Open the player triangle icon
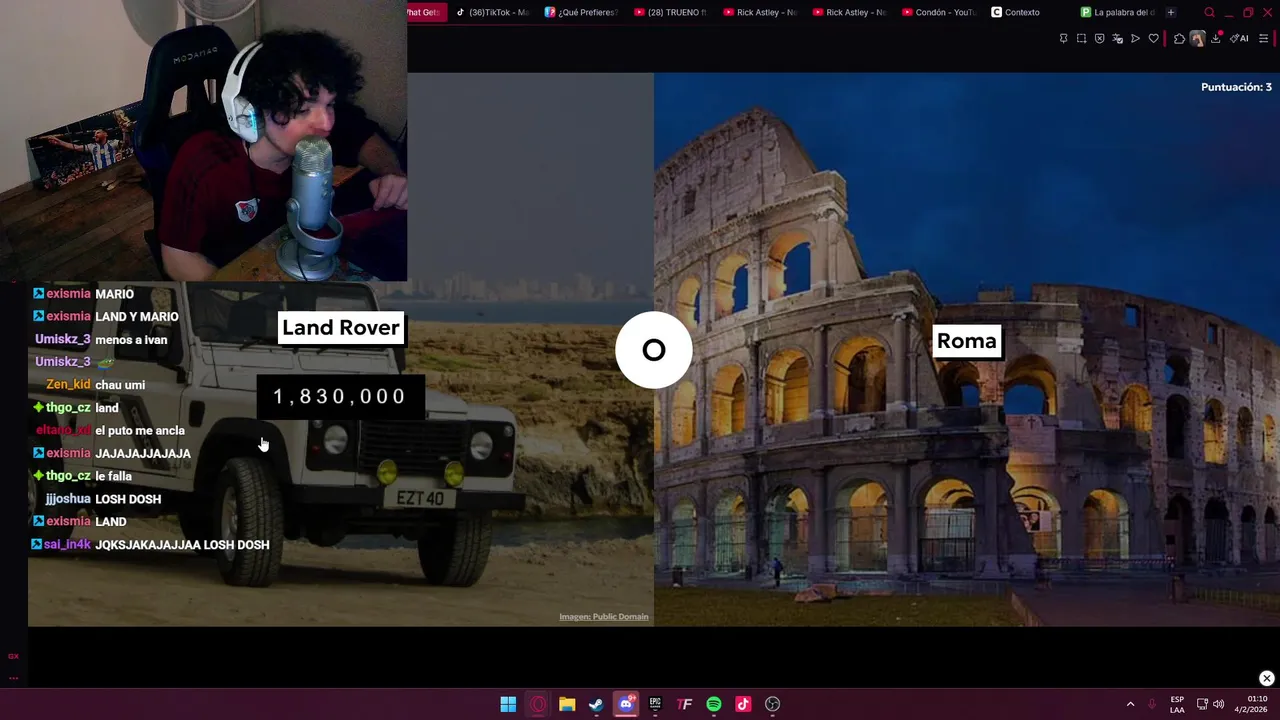Viewport: 1280px width, 720px height. 1135,38
